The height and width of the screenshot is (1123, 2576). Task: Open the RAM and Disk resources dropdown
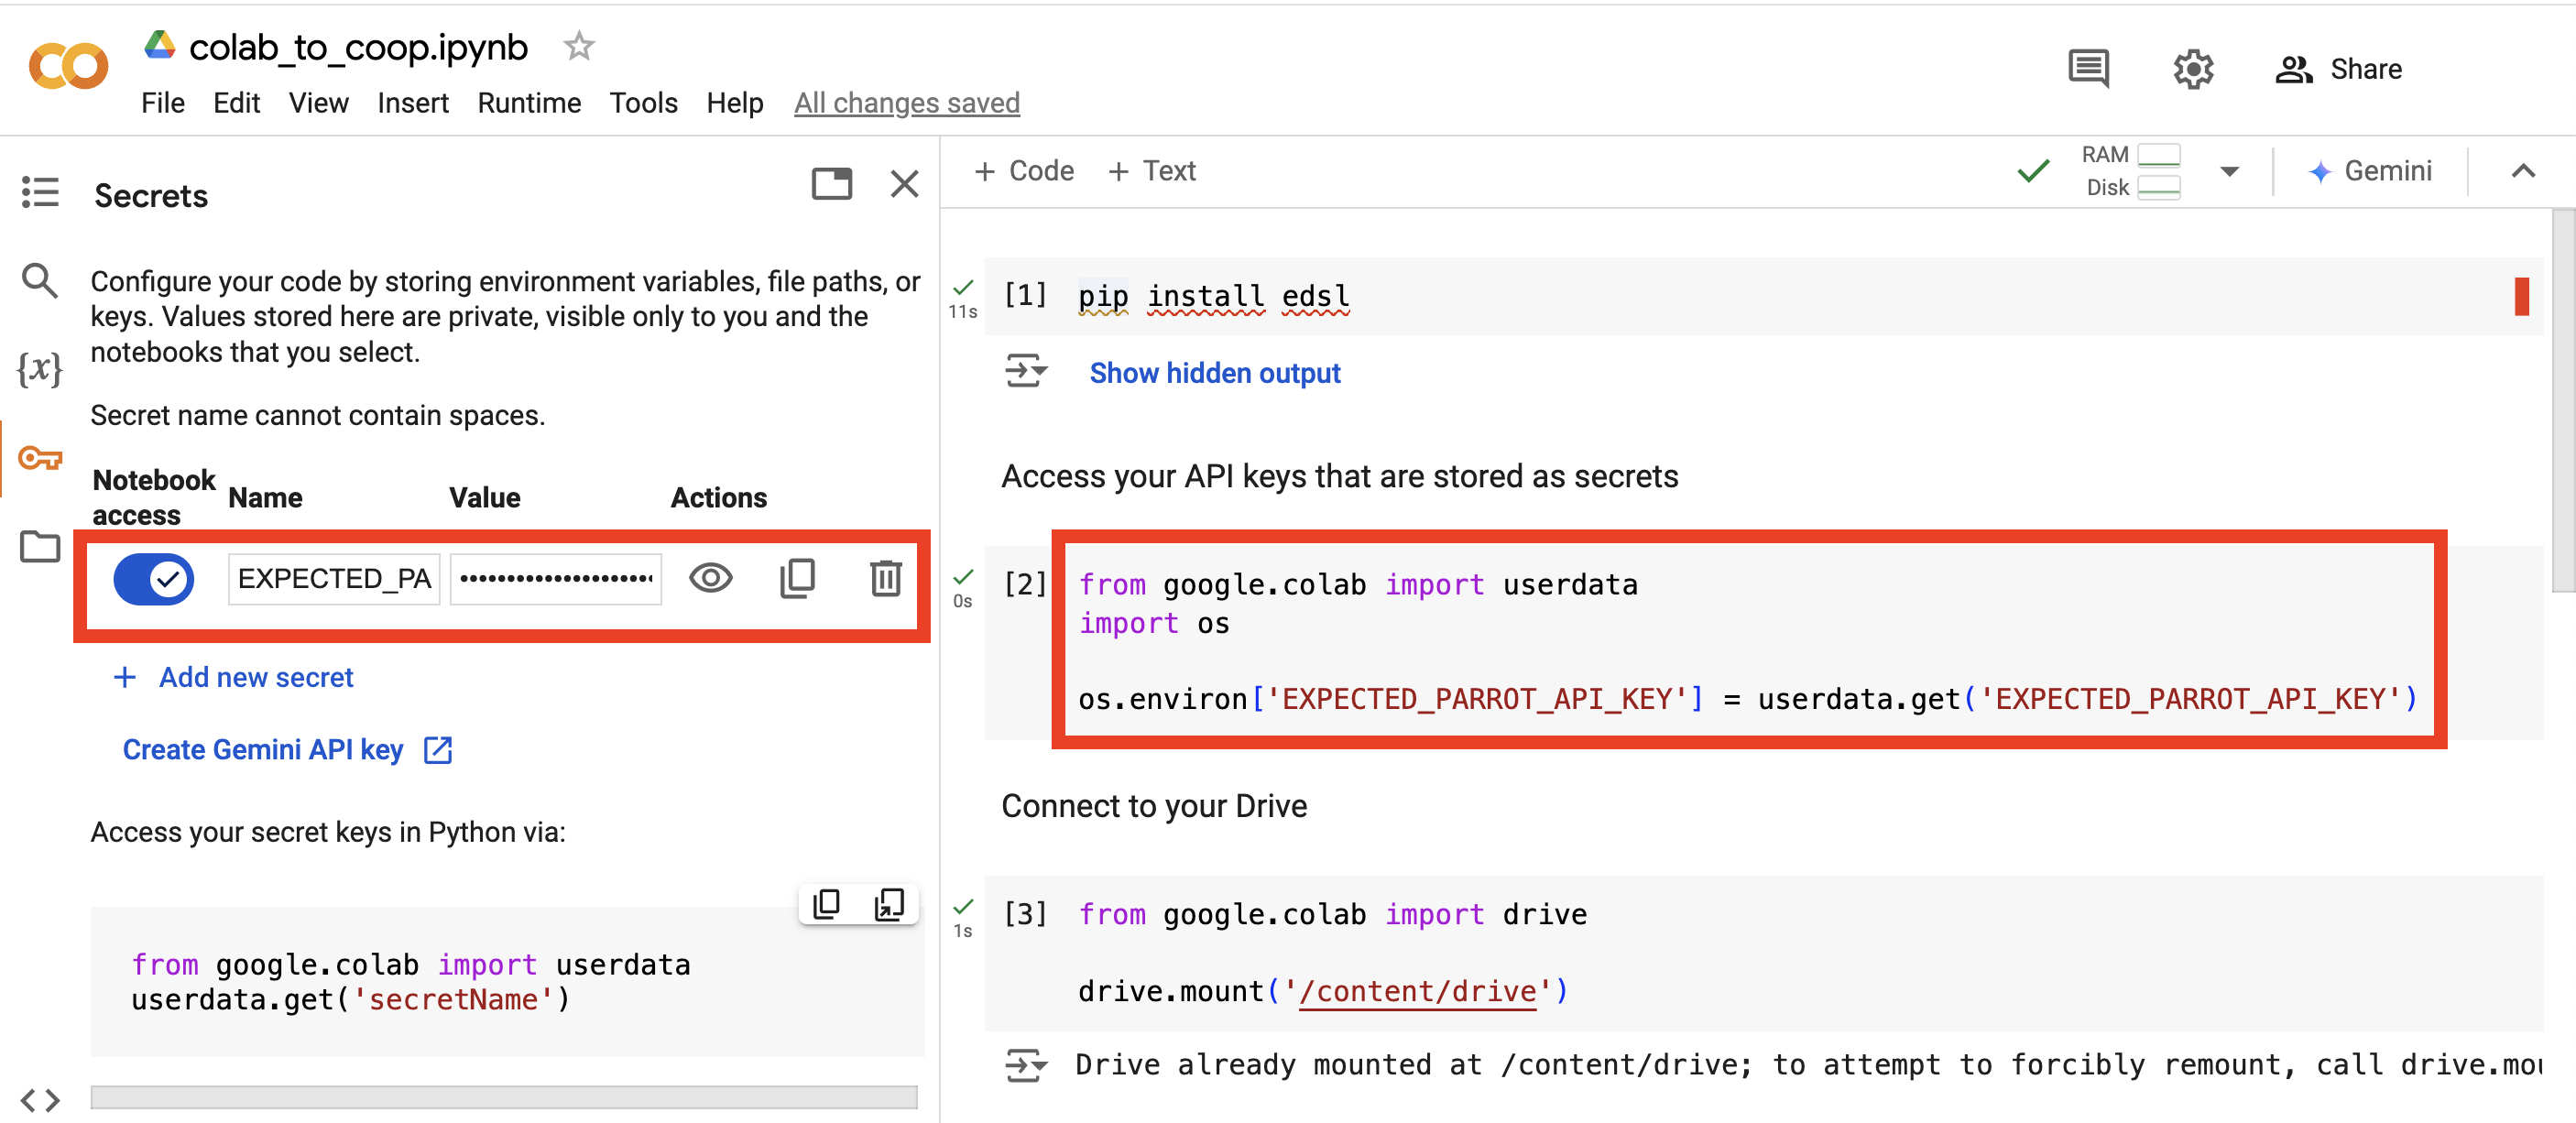[2231, 170]
